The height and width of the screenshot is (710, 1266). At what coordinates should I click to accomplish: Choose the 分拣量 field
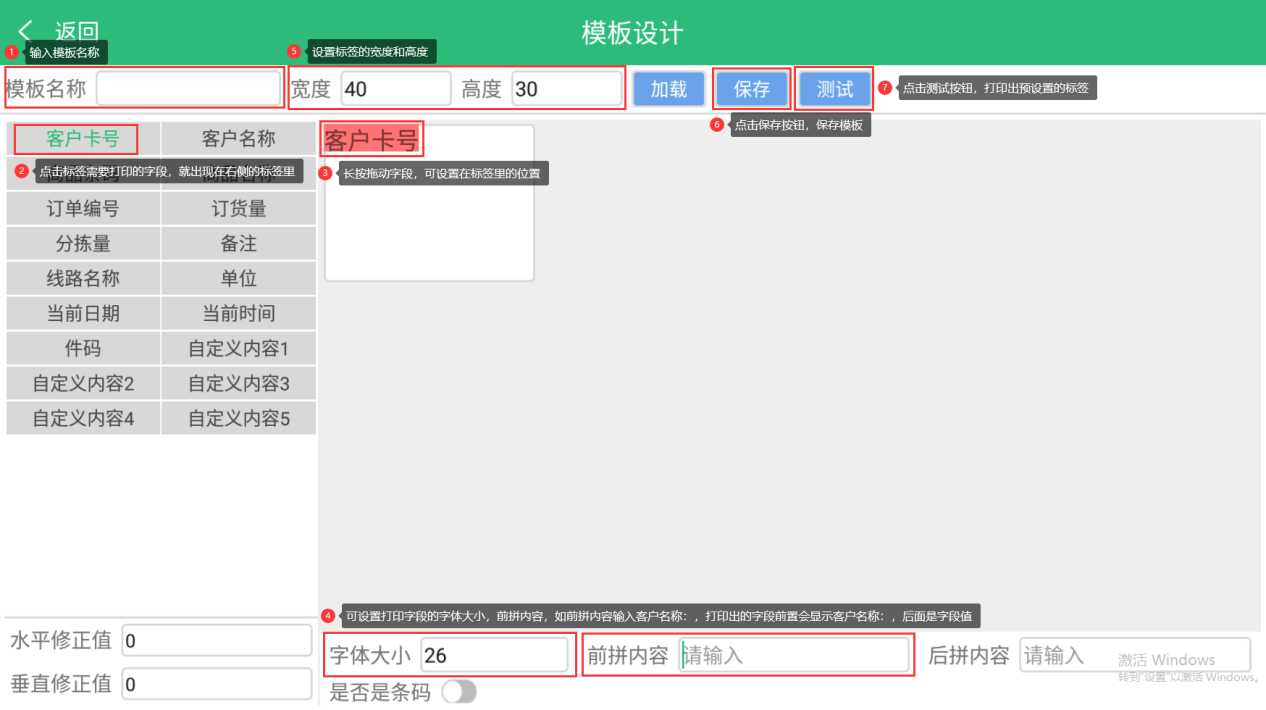point(83,244)
